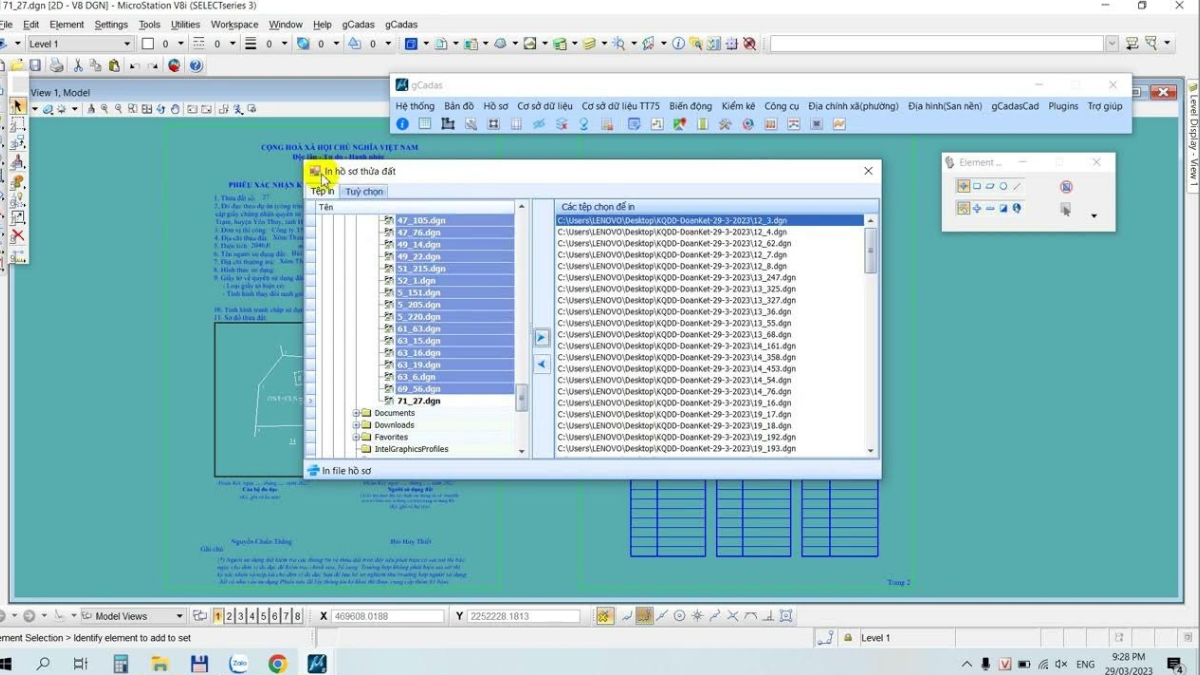The width and height of the screenshot is (1200, 675).
Task: Click the X coordinate input field
Action: point(386,616)
